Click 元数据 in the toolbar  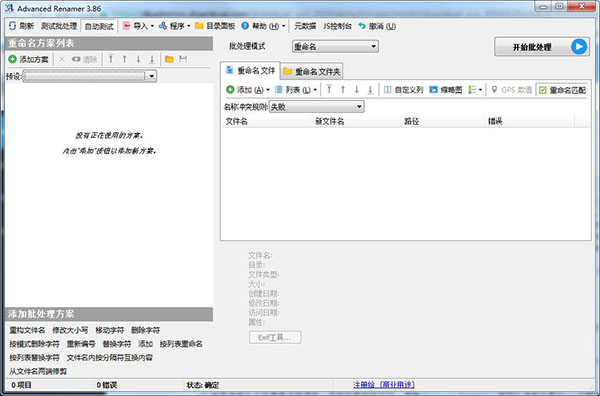[x=305, y=26]
